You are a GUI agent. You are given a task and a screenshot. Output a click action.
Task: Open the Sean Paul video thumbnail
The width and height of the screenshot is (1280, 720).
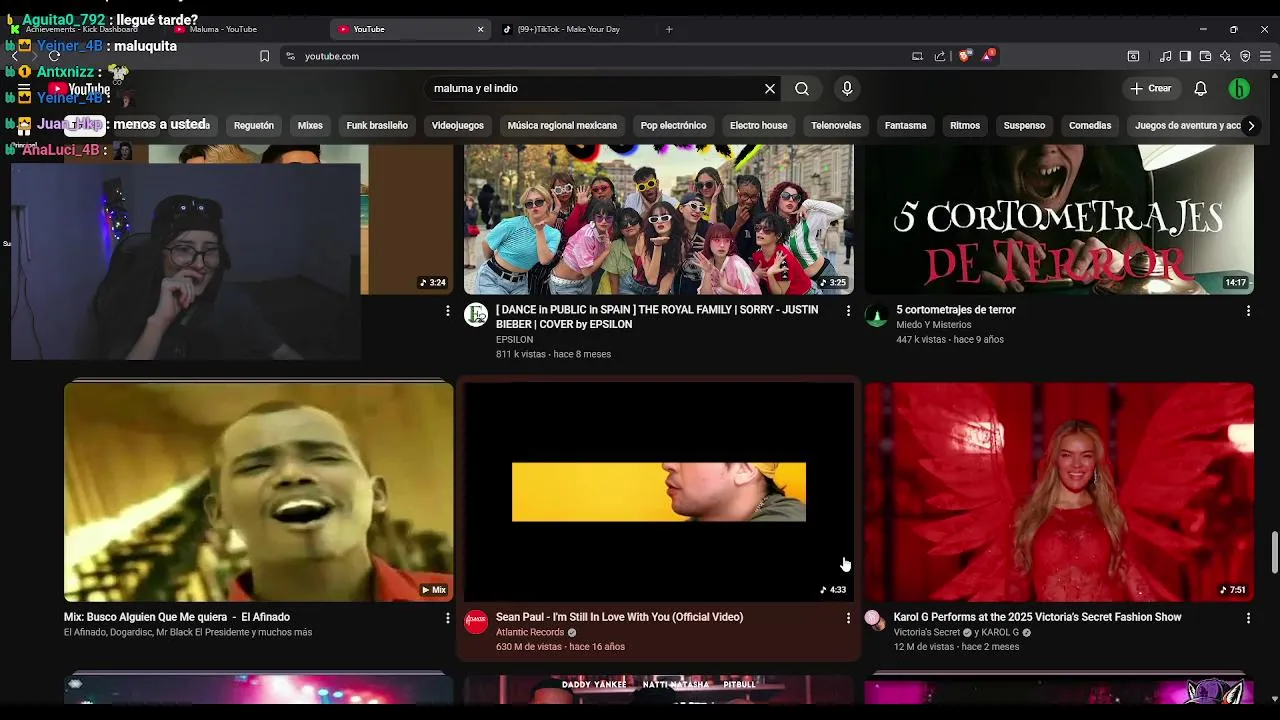pos(658,492)
